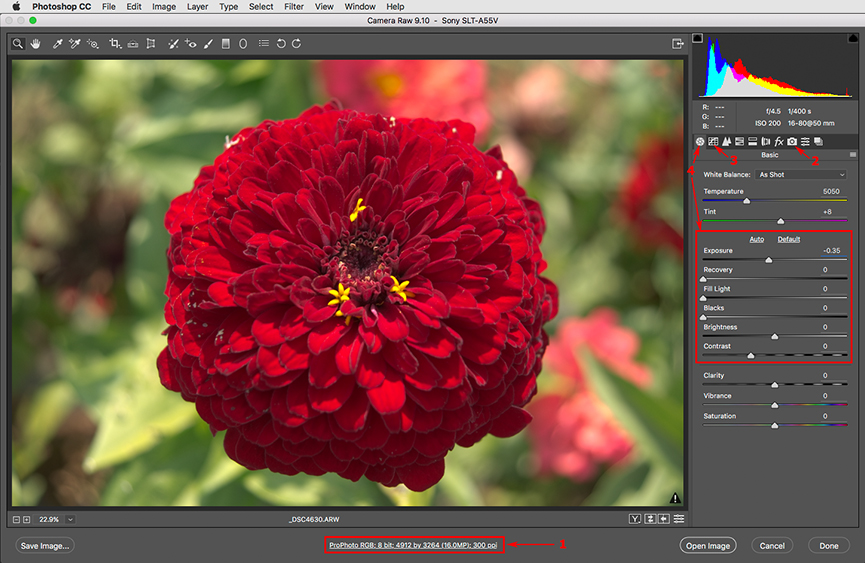Select the Hand tool in toolbar
Screen dimensions: 865x563
pos(36,44)
